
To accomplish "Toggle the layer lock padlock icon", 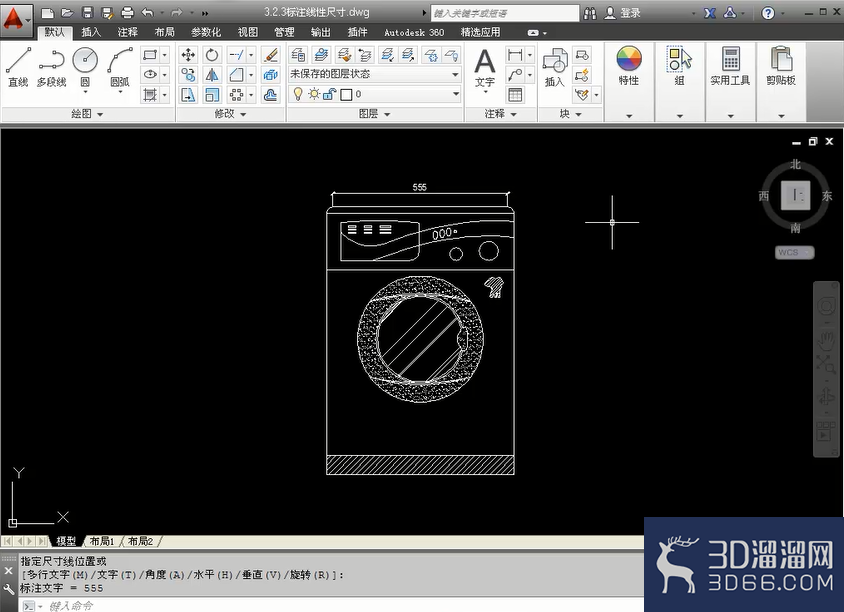I will pyautogui.click(x=329, y=94).
